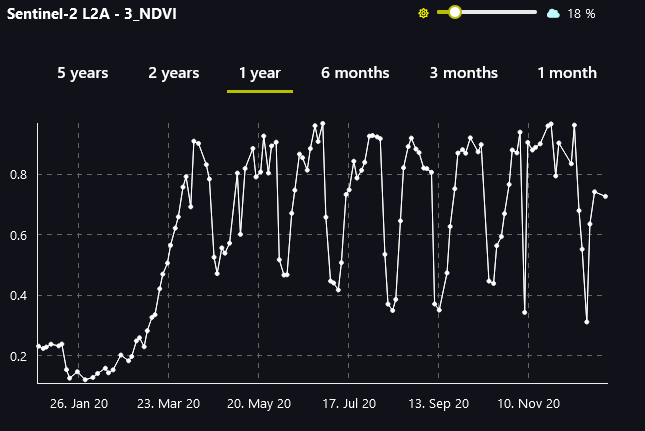Viewport: 645px width, 431px height.
Task: Click the cloud coverage slider handle
Action: pos(455,12)
